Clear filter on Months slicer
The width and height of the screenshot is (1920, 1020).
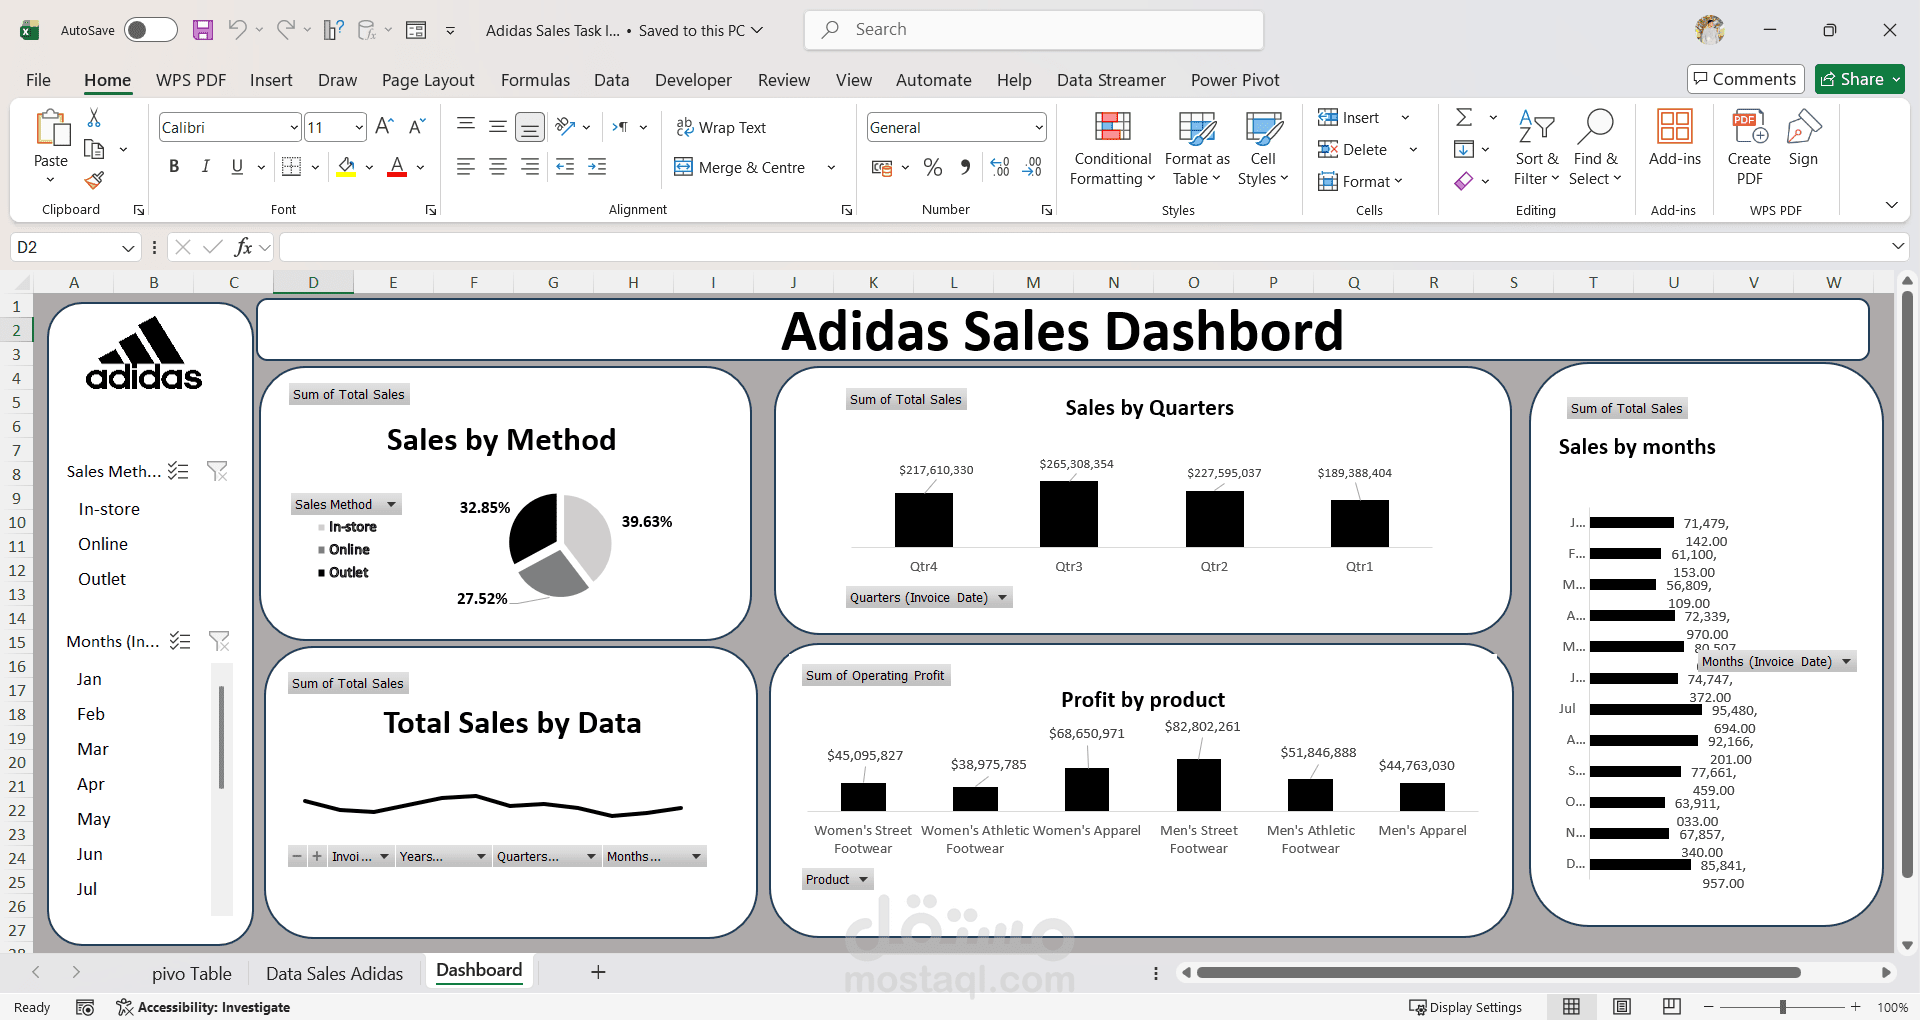pyautogui.click(x=219, y=641)
